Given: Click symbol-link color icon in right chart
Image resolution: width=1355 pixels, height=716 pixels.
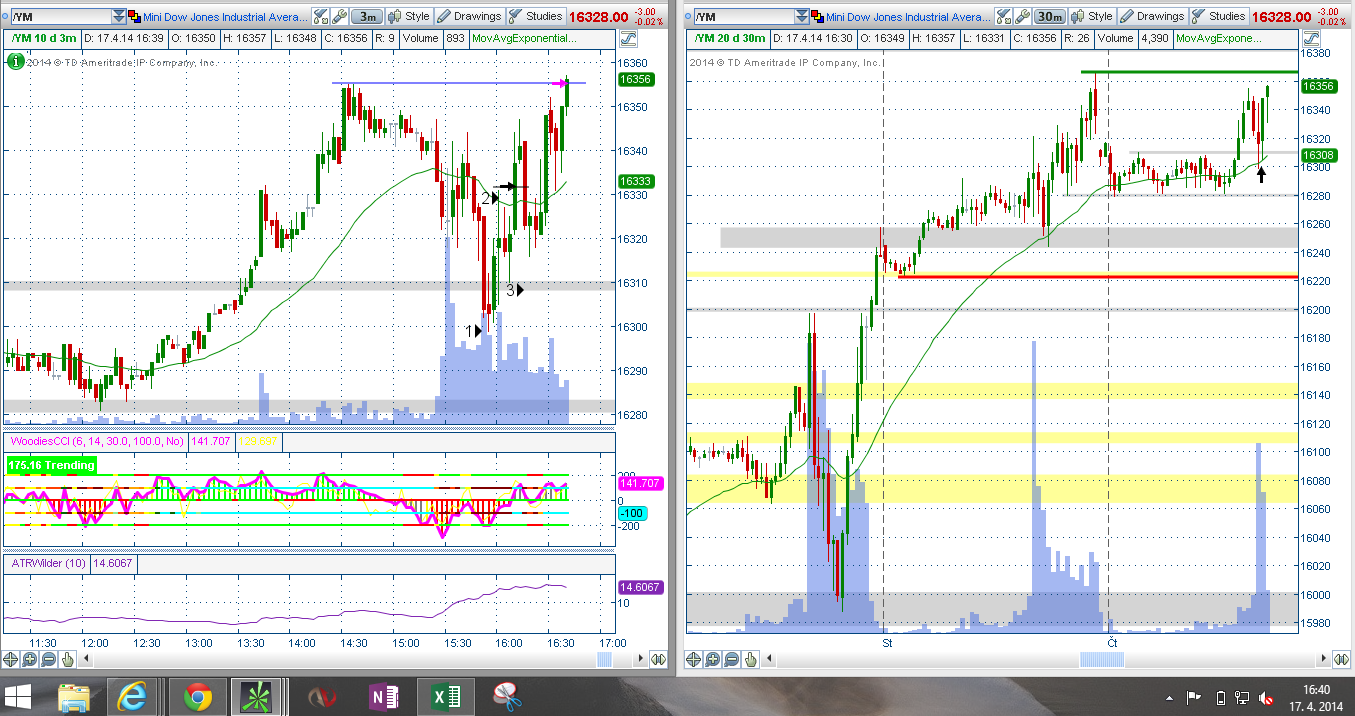Looking at the screenshot, I should (817, 16).
